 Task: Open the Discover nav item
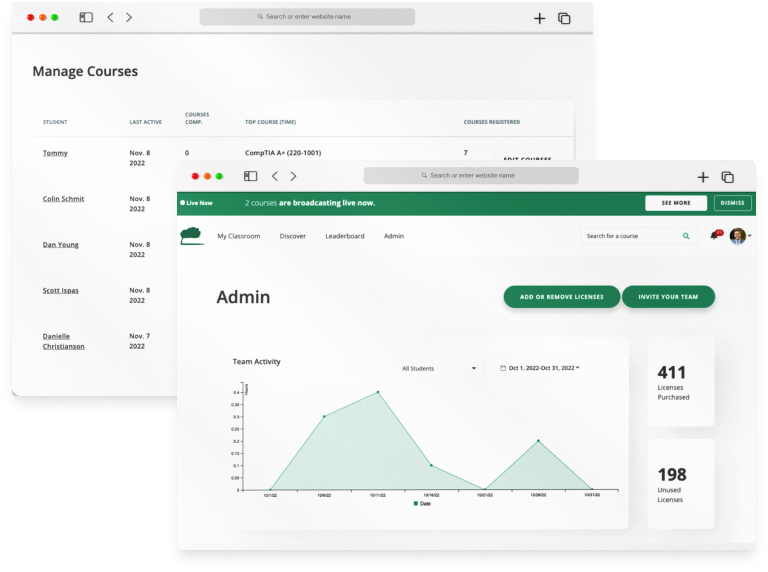293,236
